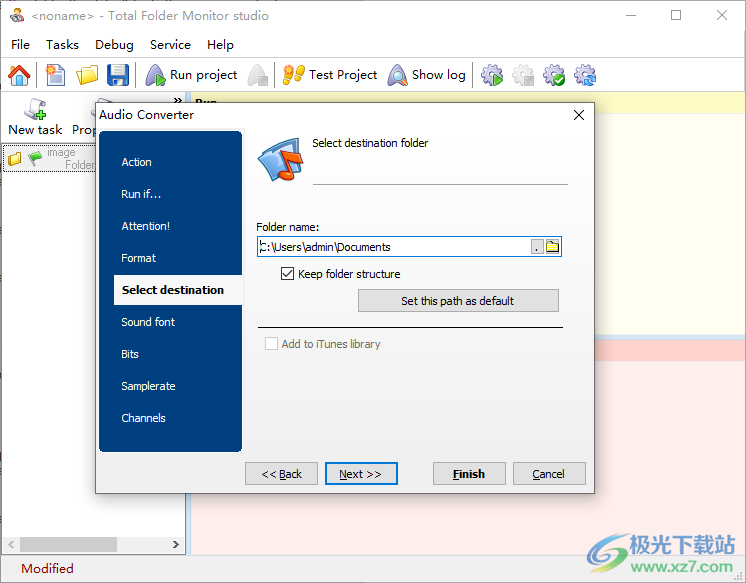This screenshot has height=583, width=746.
Task: Open Samplerate wizard step
Action: point(148,386)
